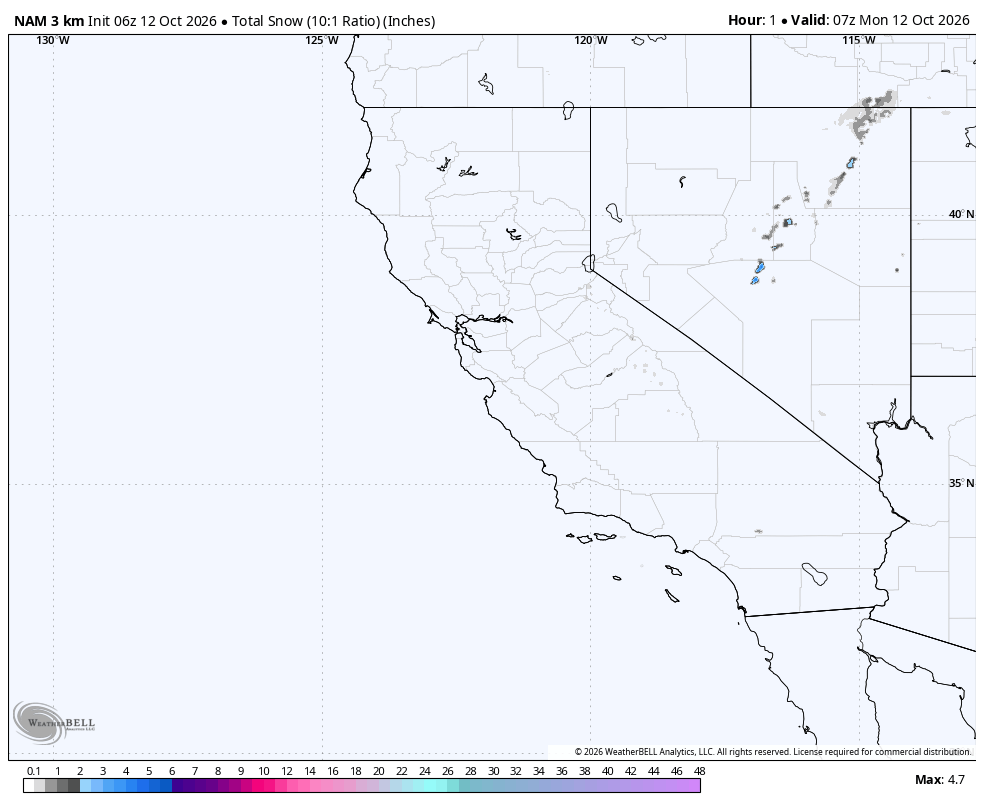
Task: Click the '6' color scale label
Action: (x=172, y=771)
